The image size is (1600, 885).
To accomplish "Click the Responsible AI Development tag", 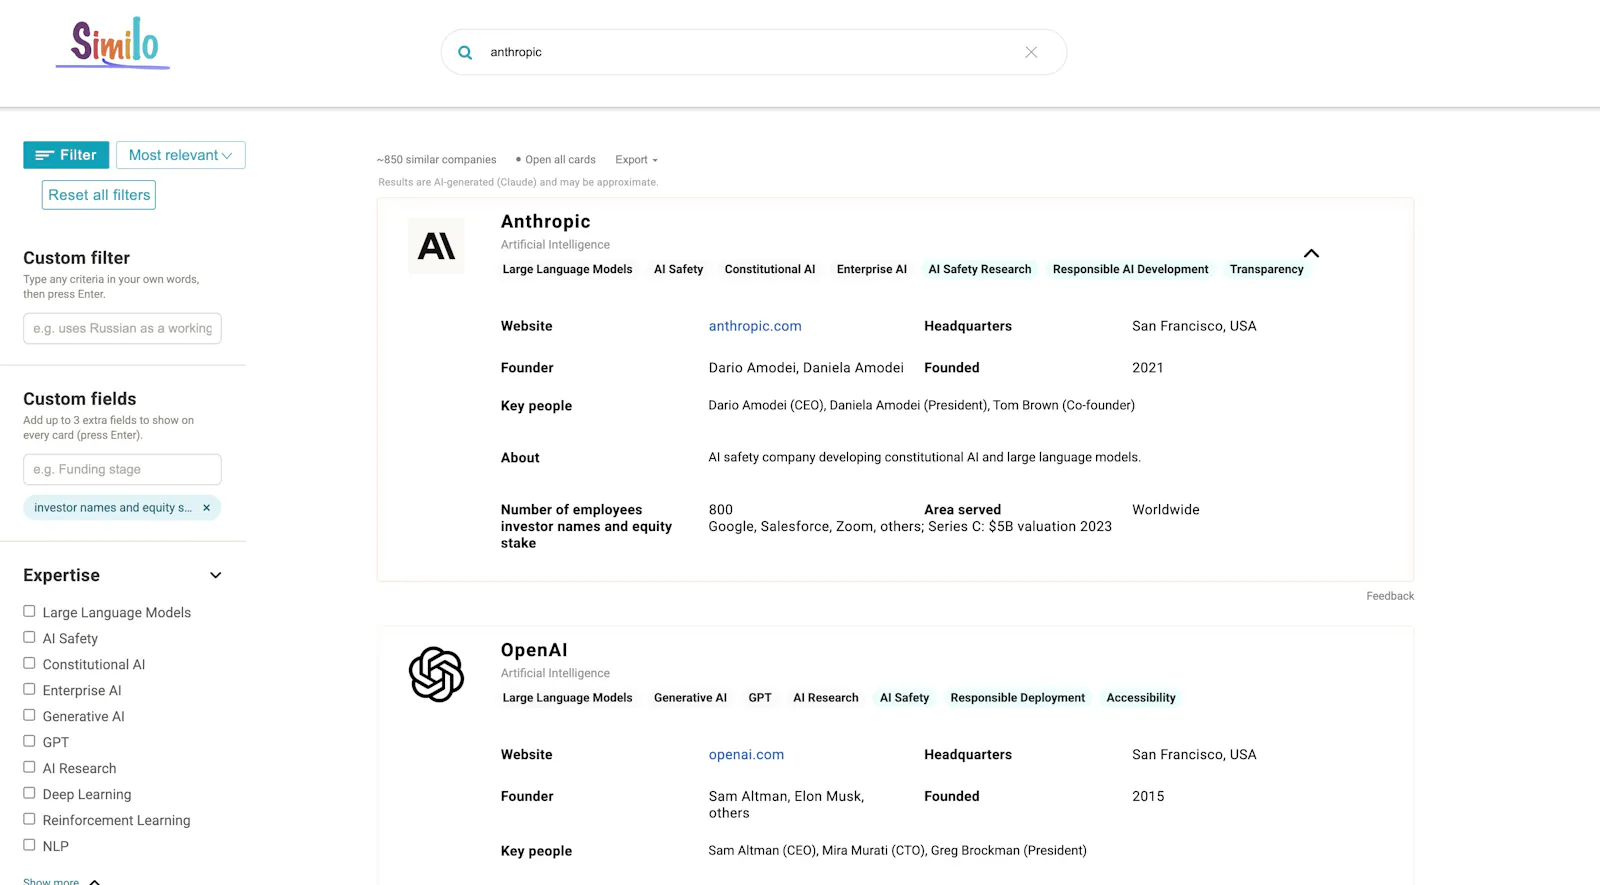I will click(1130, 269).
